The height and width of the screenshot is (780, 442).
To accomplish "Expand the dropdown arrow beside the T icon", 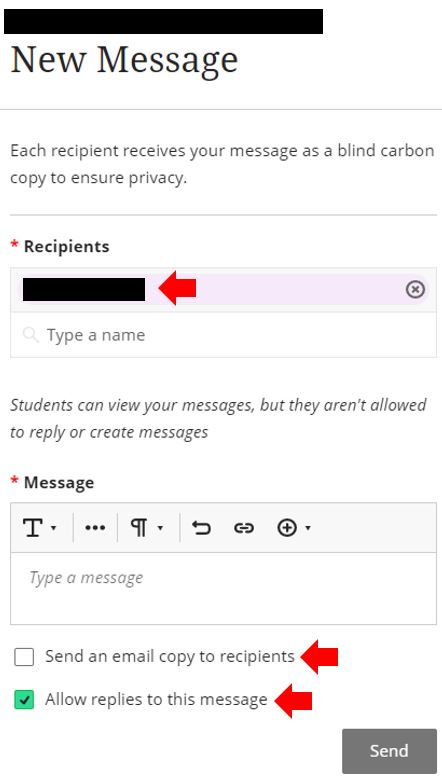I will coord(53,528).
